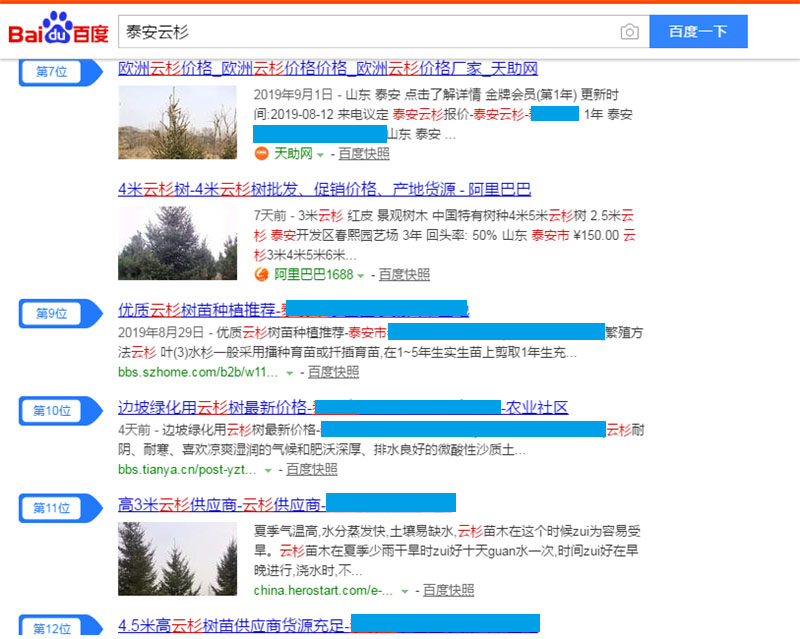Screen dimensions: 800x639
Task: Open 百度快照 for bbs.szhome.com result
Action: tap(333, 372)
